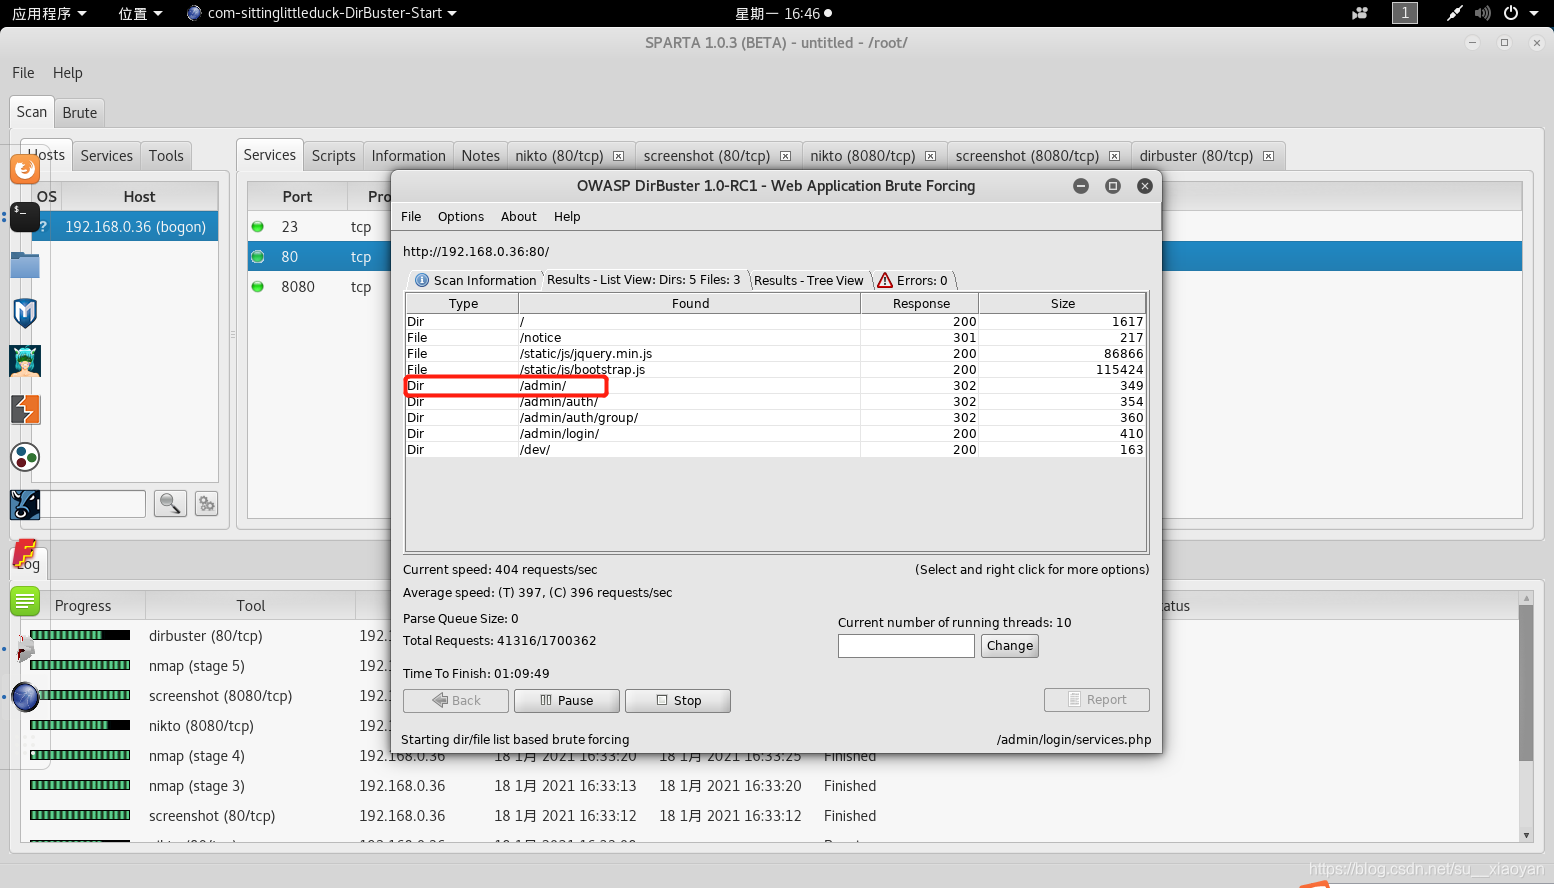This screenshot has width=1554, height=888.
Task: Open the power menu in the top bar
Action: [x=1520, y=13]
